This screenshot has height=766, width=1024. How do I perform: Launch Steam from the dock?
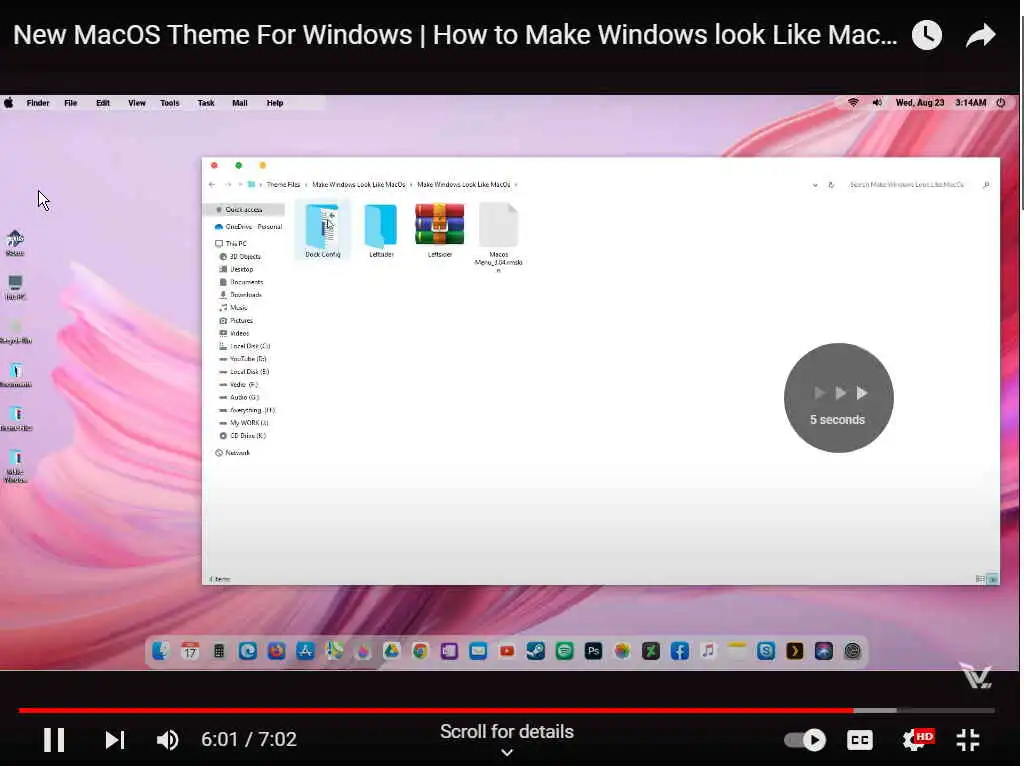pos(536,651)
